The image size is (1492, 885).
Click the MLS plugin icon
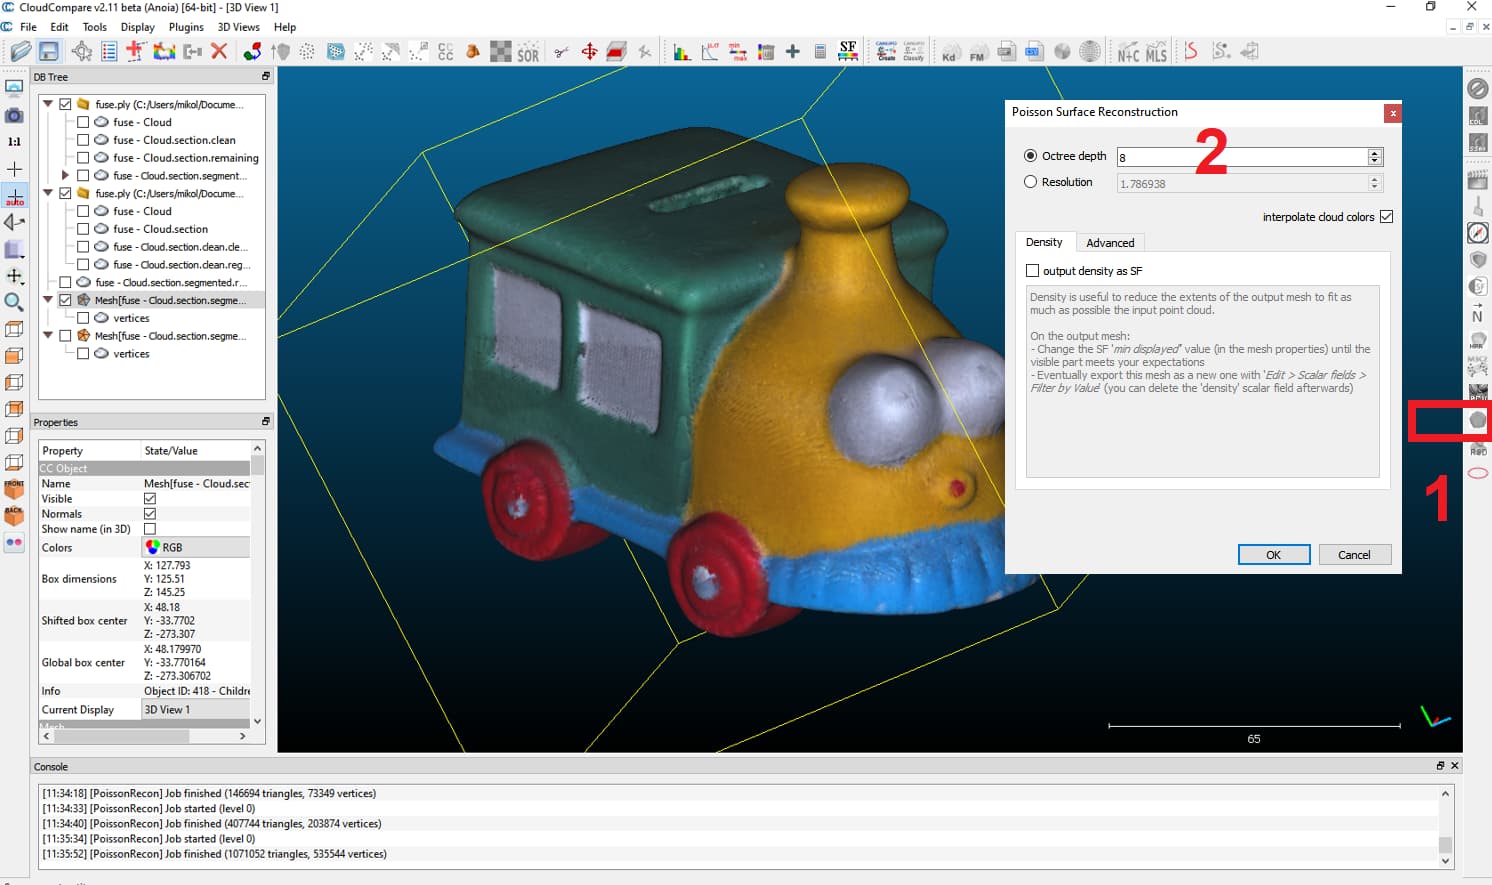point(1156,52)
